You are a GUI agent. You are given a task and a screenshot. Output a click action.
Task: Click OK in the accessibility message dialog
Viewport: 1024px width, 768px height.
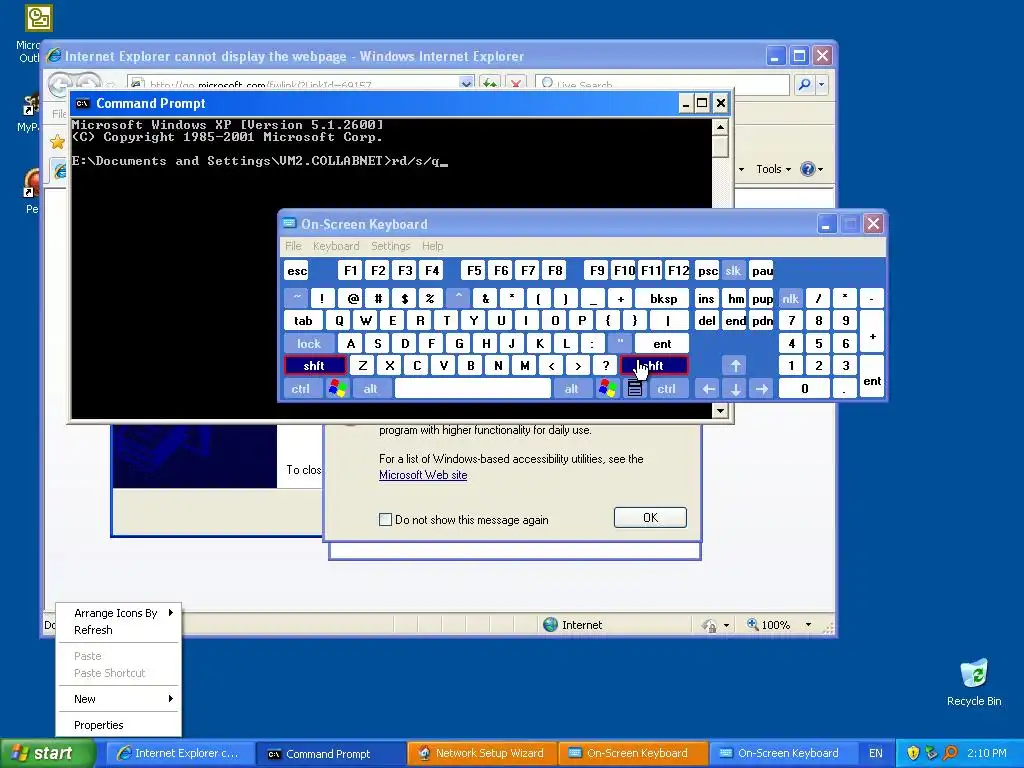click(x=650, y=518)
